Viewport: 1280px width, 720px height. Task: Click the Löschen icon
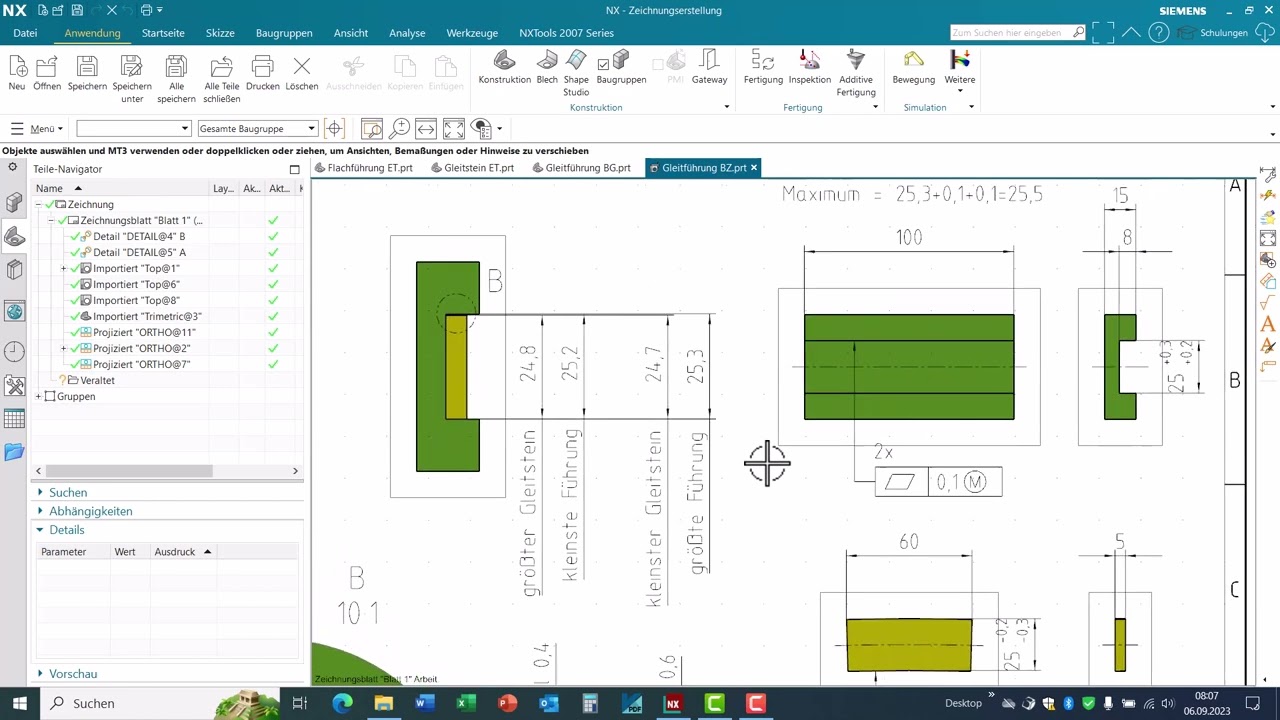click(302, 66)
